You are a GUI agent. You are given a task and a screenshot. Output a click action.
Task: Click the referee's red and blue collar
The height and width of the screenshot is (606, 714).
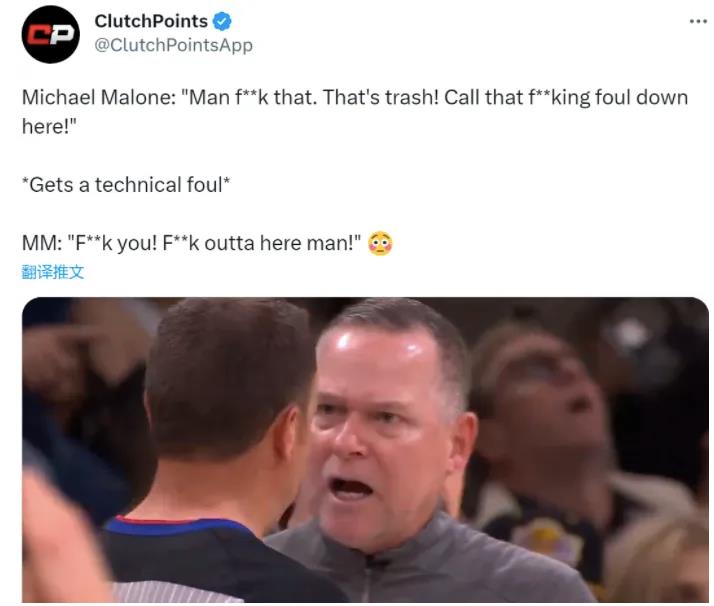tap(178, 525)
